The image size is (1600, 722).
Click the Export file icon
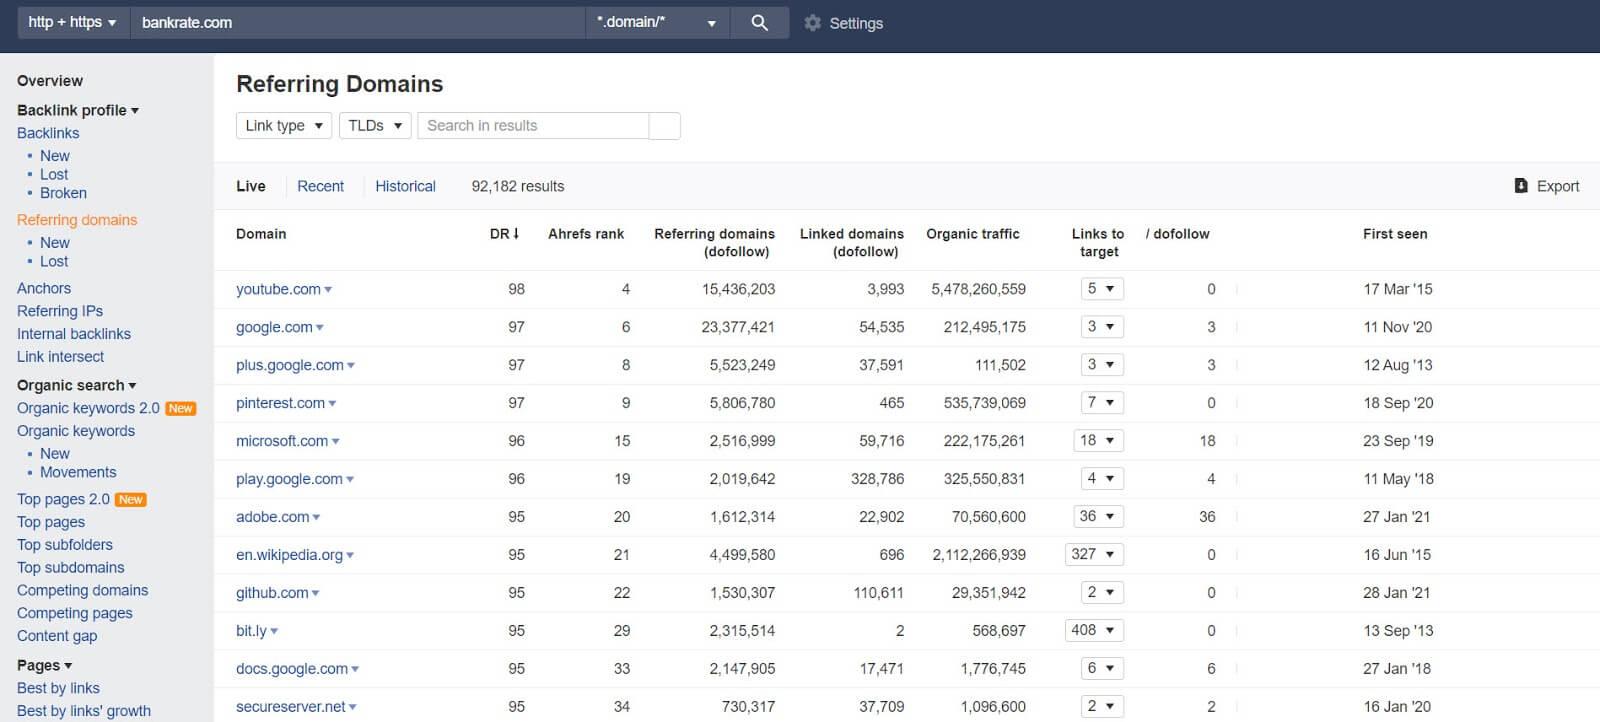pyautogui.click(x=1521, y=186)
